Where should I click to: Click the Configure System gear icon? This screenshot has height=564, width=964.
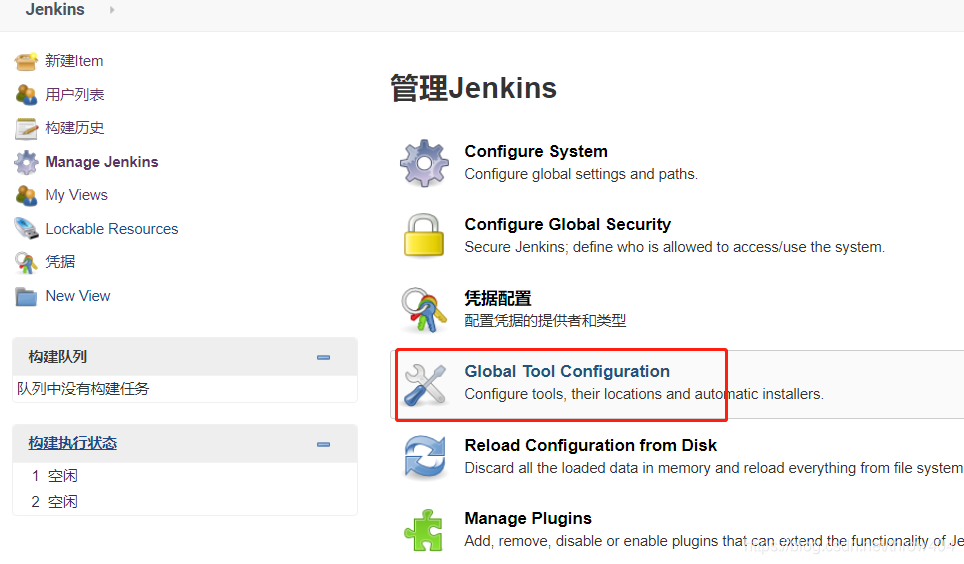(x=424, y=163)
